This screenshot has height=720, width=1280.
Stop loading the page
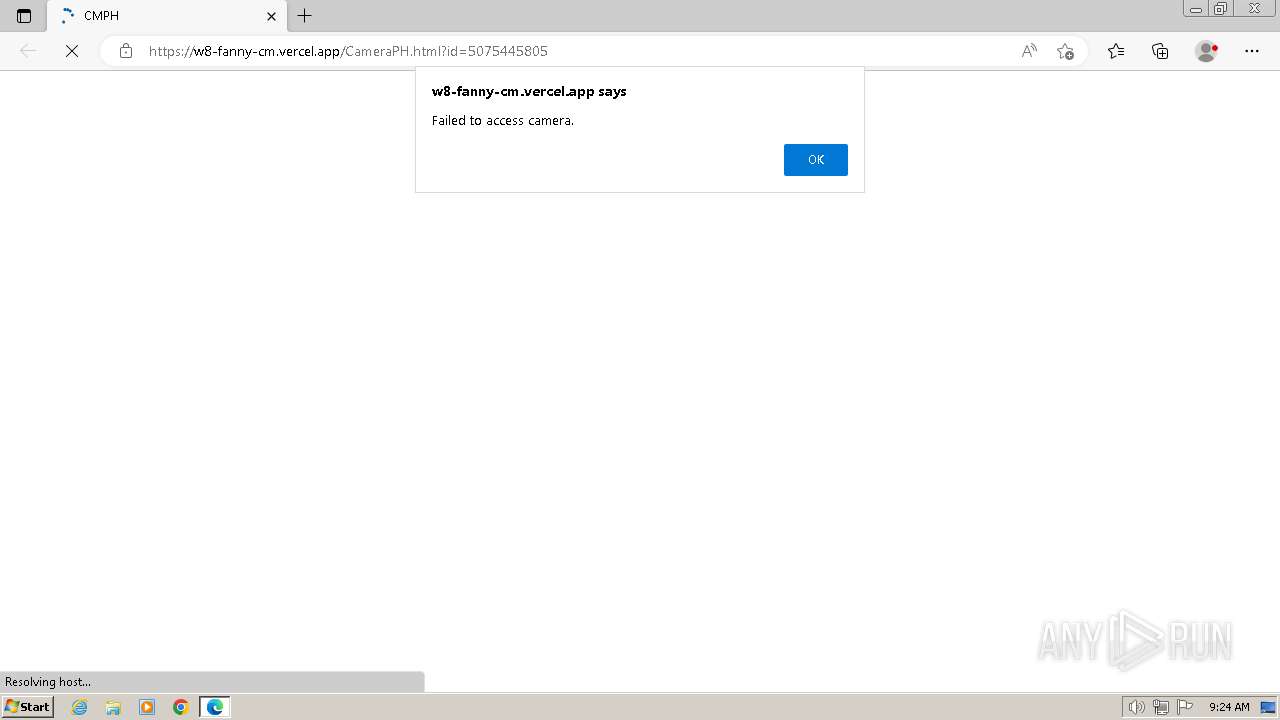point(72,51)
